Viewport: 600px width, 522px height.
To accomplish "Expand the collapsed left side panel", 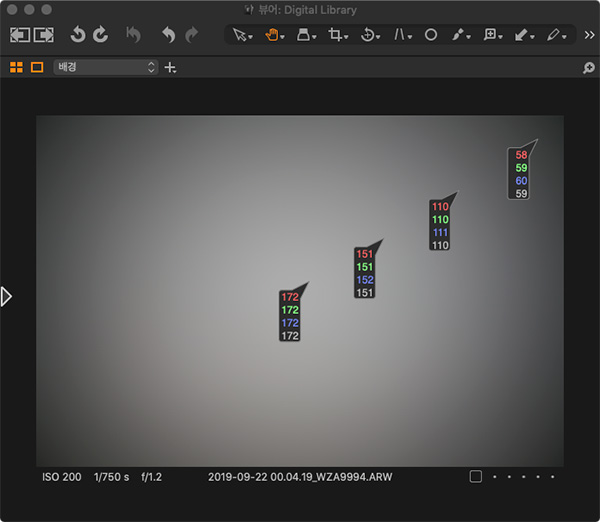I will pos(6,296).
